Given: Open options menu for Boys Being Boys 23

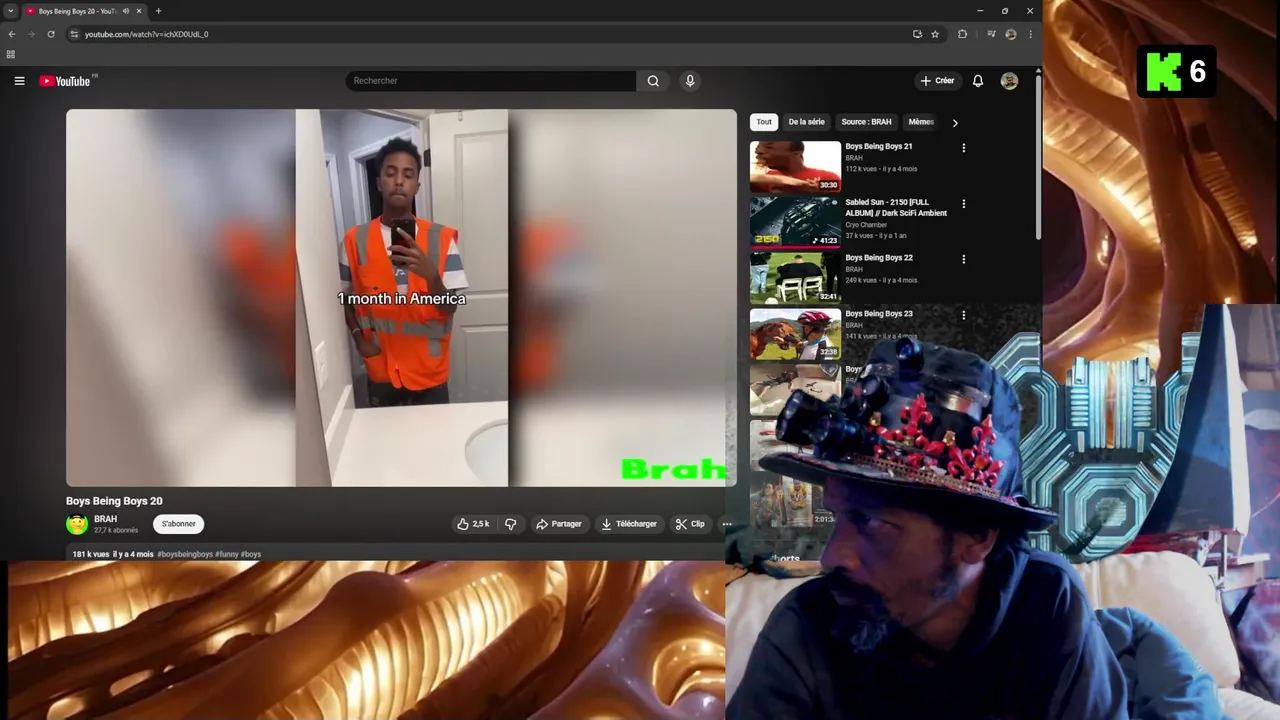Looking at the screenshot, I should (x=963, y=315).
